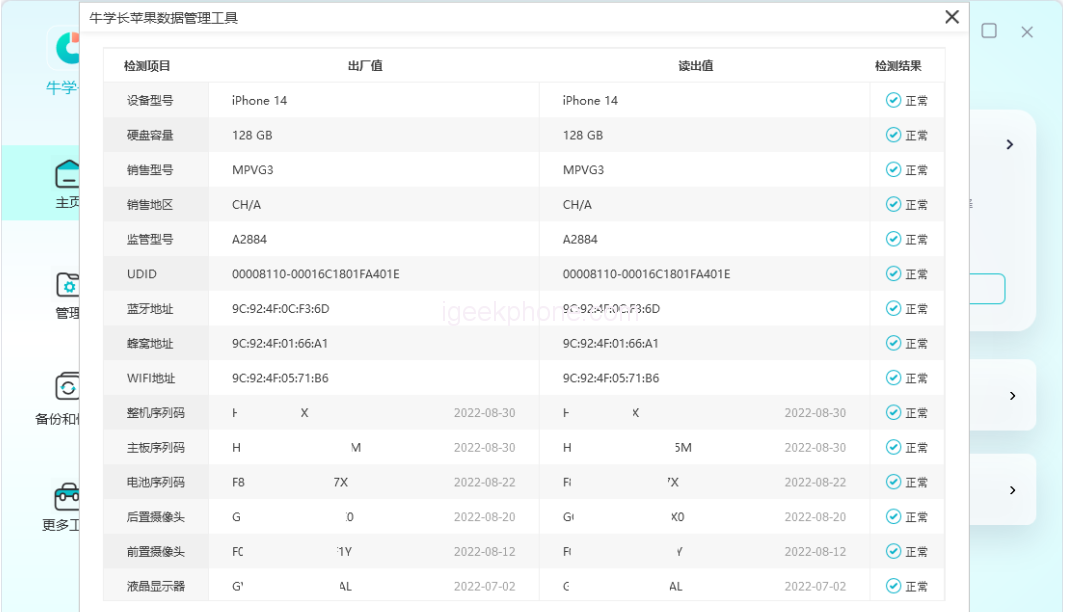Select the factory UDID value text
The height and width of the screenshot is (612, 1067).
(x=315, y=274)
